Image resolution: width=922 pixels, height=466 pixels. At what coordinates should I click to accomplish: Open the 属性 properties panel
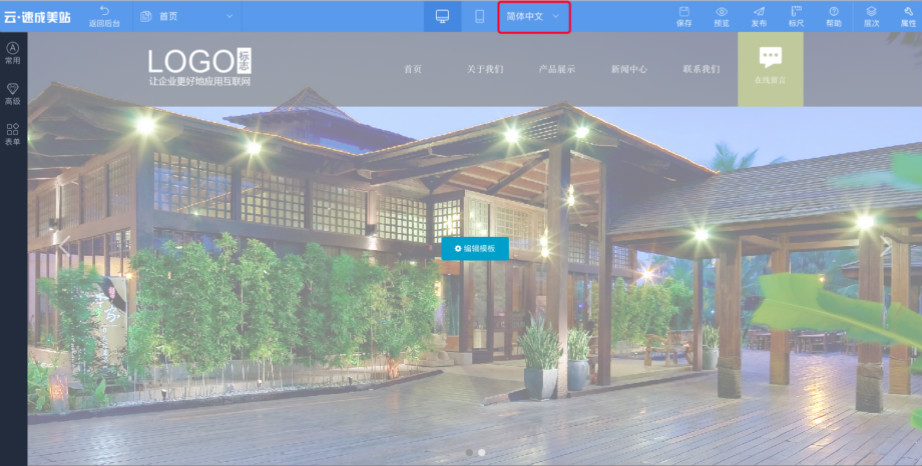click(906, 15)
